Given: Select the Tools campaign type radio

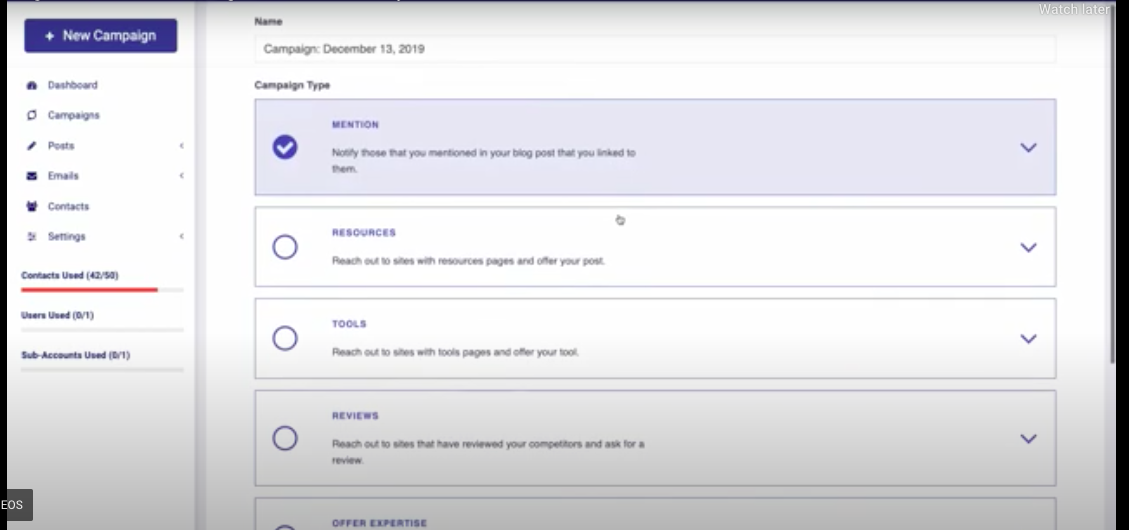Looking at the screenshot, I should pyautogui.click(x=285, y=338).
